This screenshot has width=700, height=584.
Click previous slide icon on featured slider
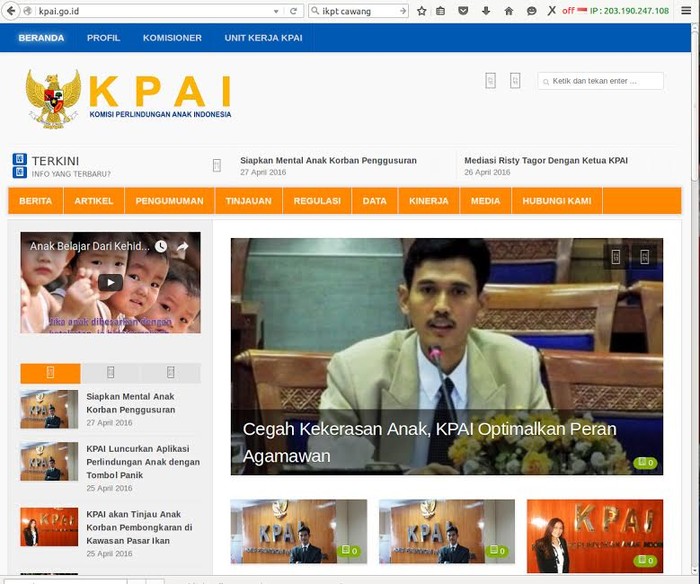(x=616, y=257)
